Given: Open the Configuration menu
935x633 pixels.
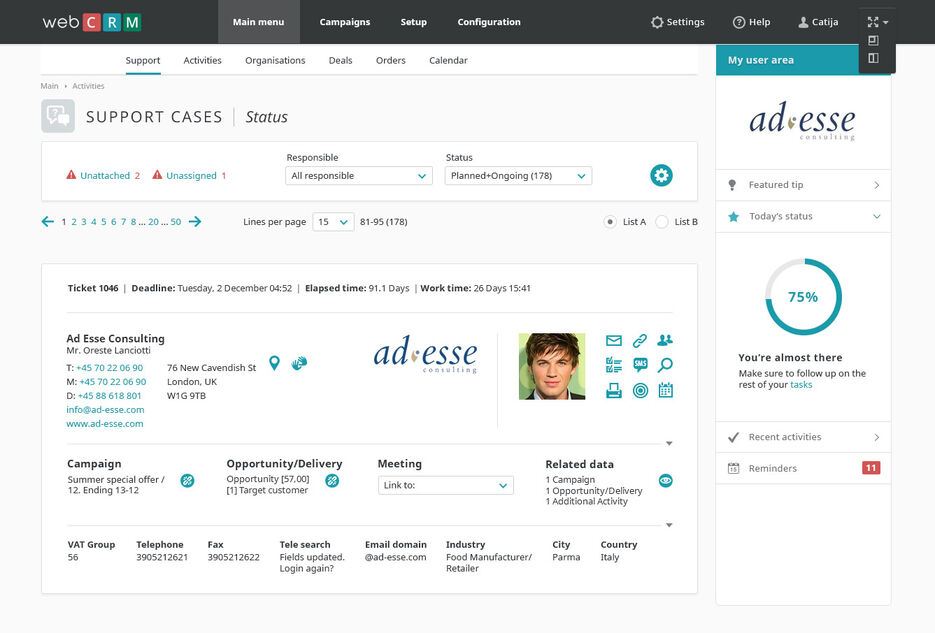Looking at the screenshot, I should [x=489, y=22].
